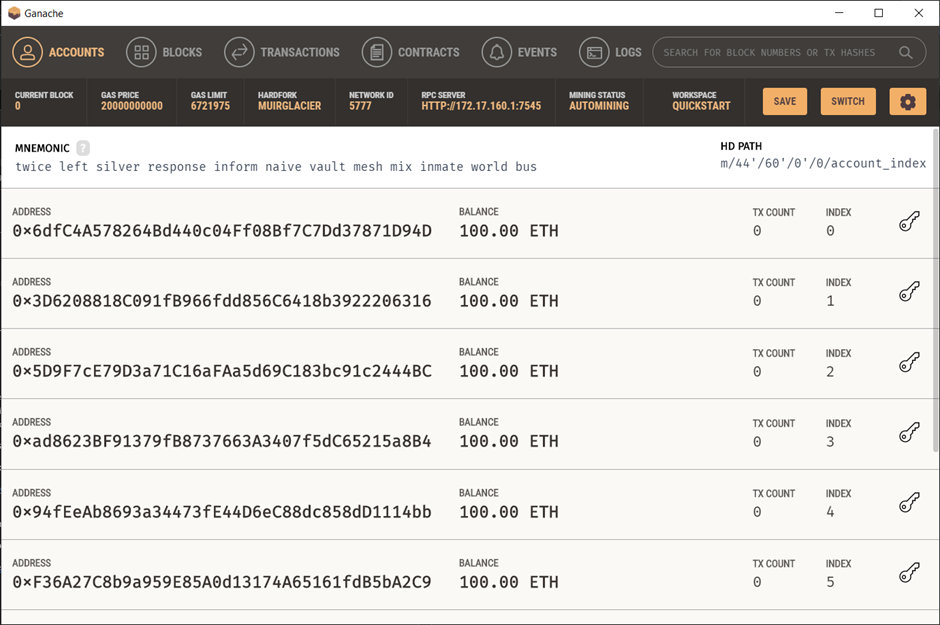Click the HD path m/44'/60'/0'/0/account_index
Image resolution: width=940 pixels, height=625 pixels.
pos(823,163)
